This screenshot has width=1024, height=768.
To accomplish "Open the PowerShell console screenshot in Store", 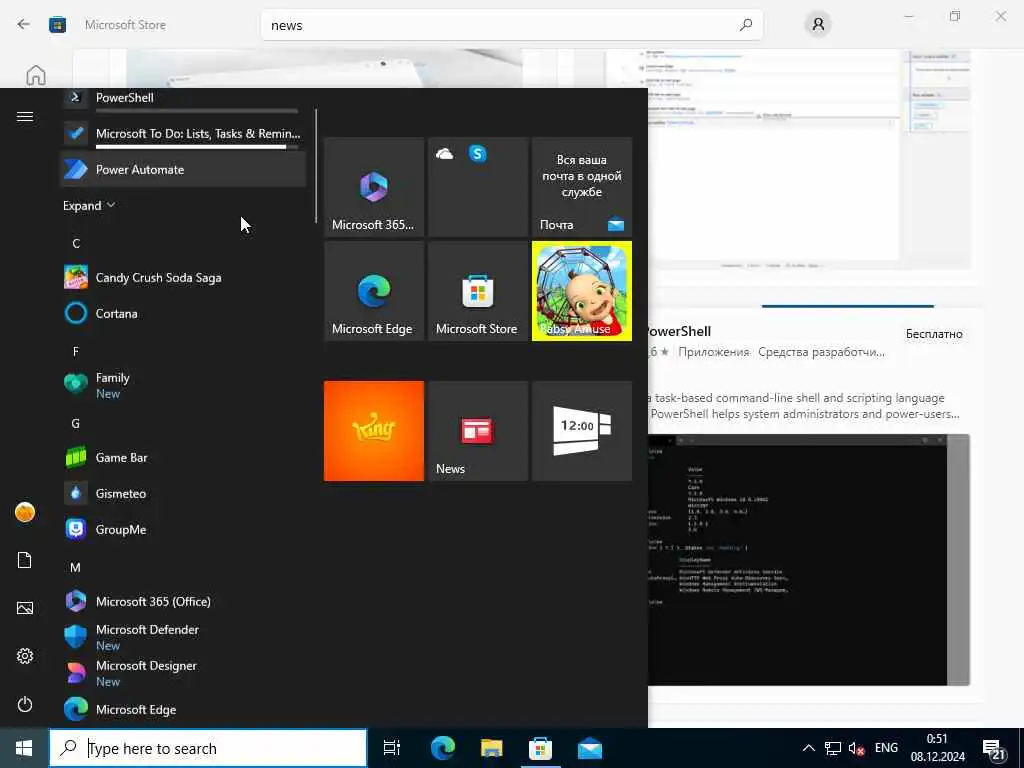I will click(x=808, y=560).
